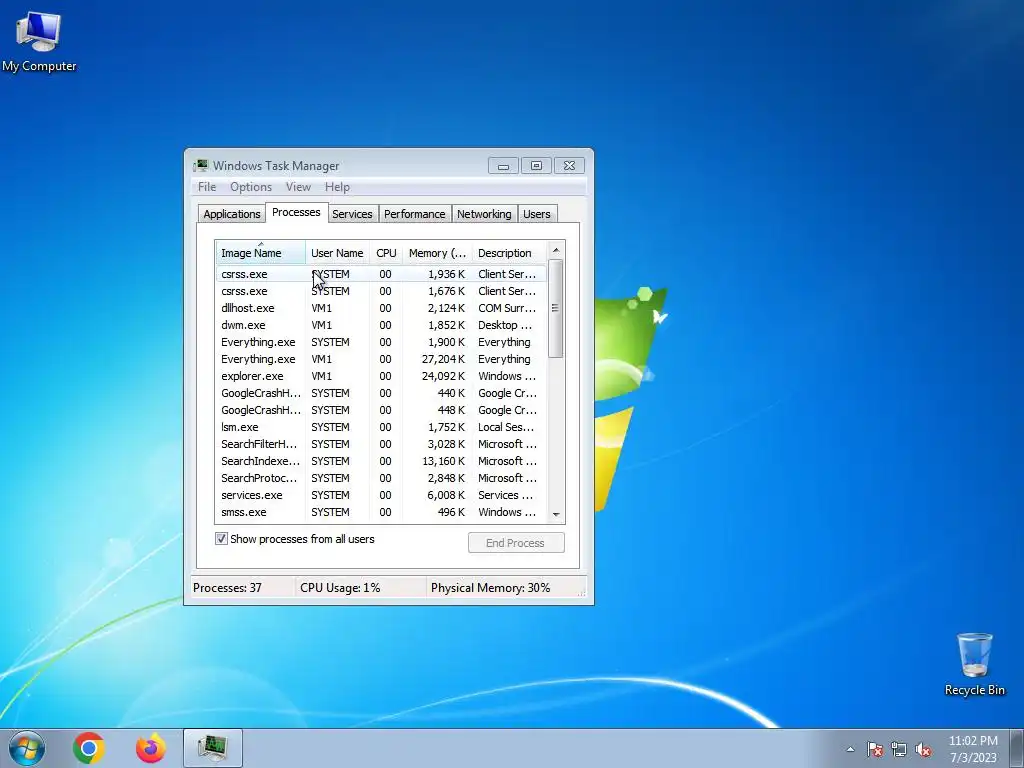Viewport: 1024px width, 768px height.
Task: Click the End Process button
Action: (516, 543)
